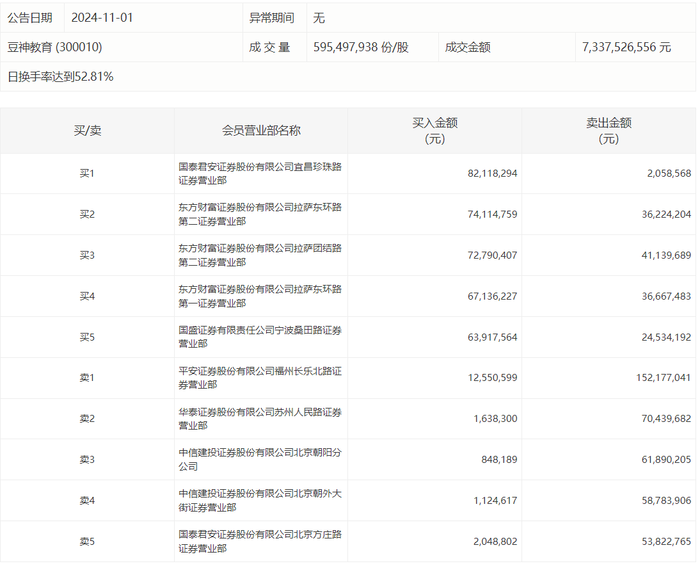Image resolution: width=700 pixels, height=566 pixels.
Task: Select the 卖1 row label
Action: click(87, 378)
